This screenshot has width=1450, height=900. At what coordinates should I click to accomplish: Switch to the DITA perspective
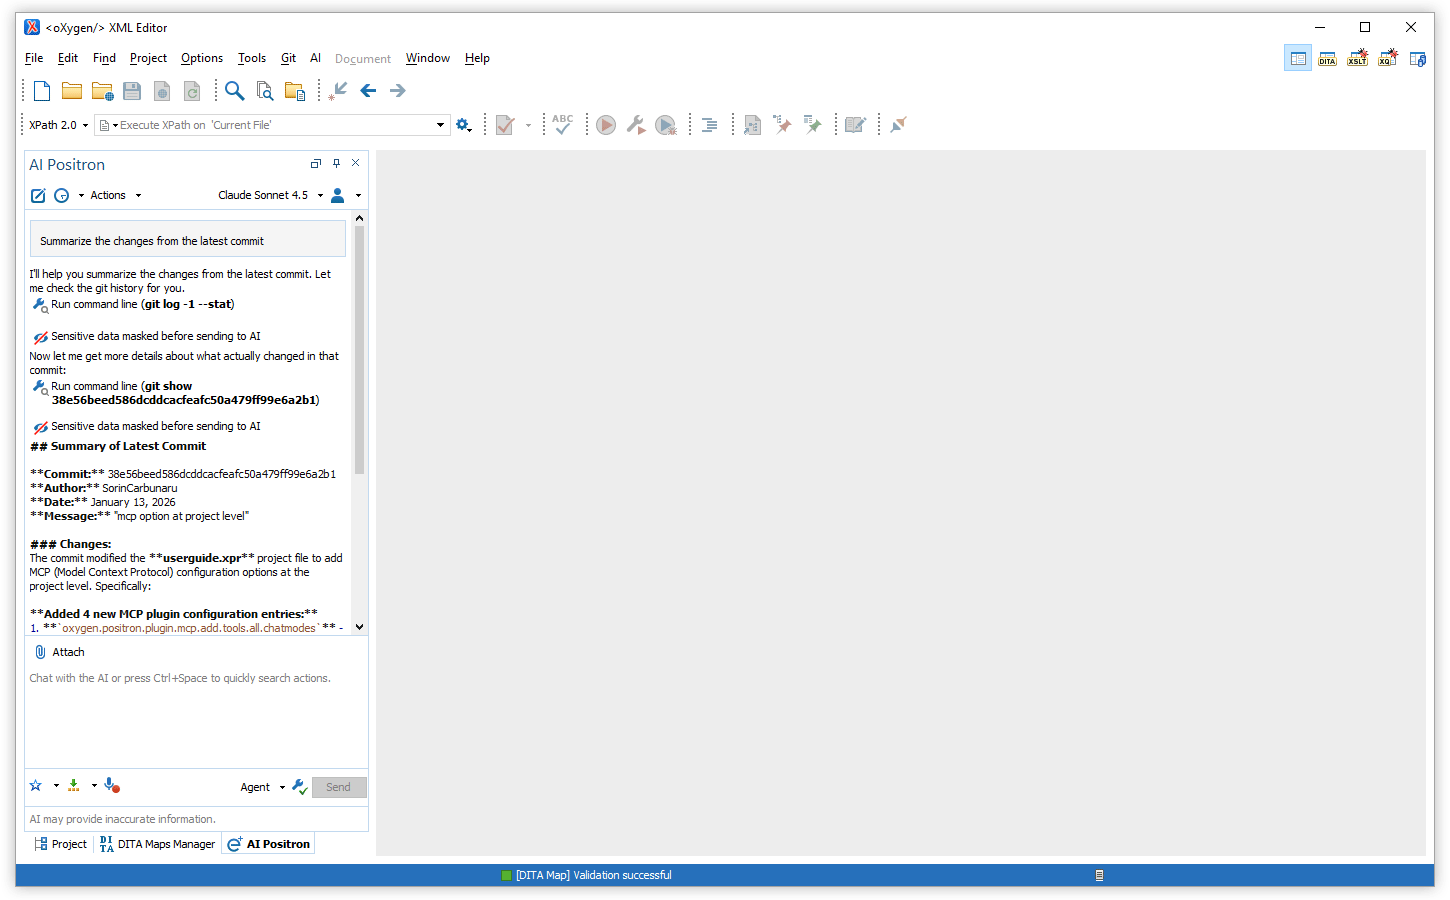[1327, 59]
